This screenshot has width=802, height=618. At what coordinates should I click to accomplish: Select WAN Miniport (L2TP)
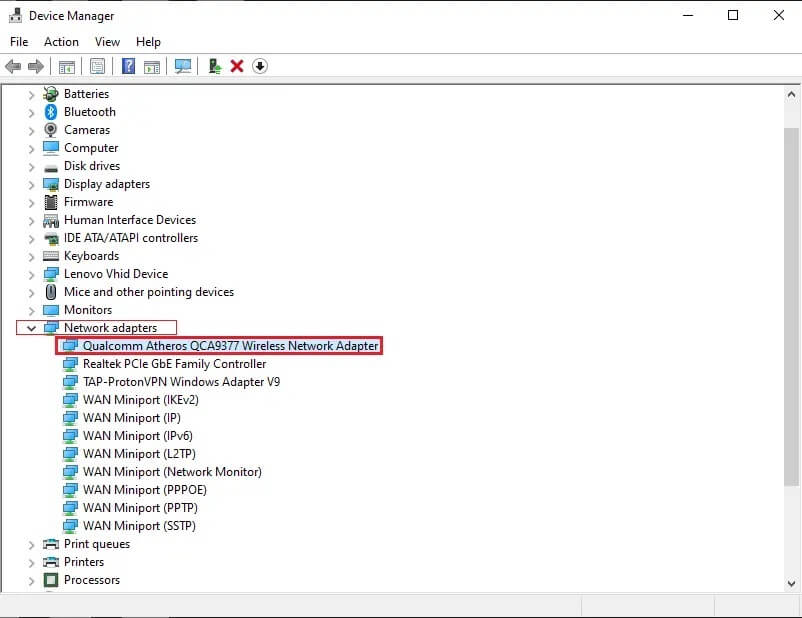tap(139, 454)
